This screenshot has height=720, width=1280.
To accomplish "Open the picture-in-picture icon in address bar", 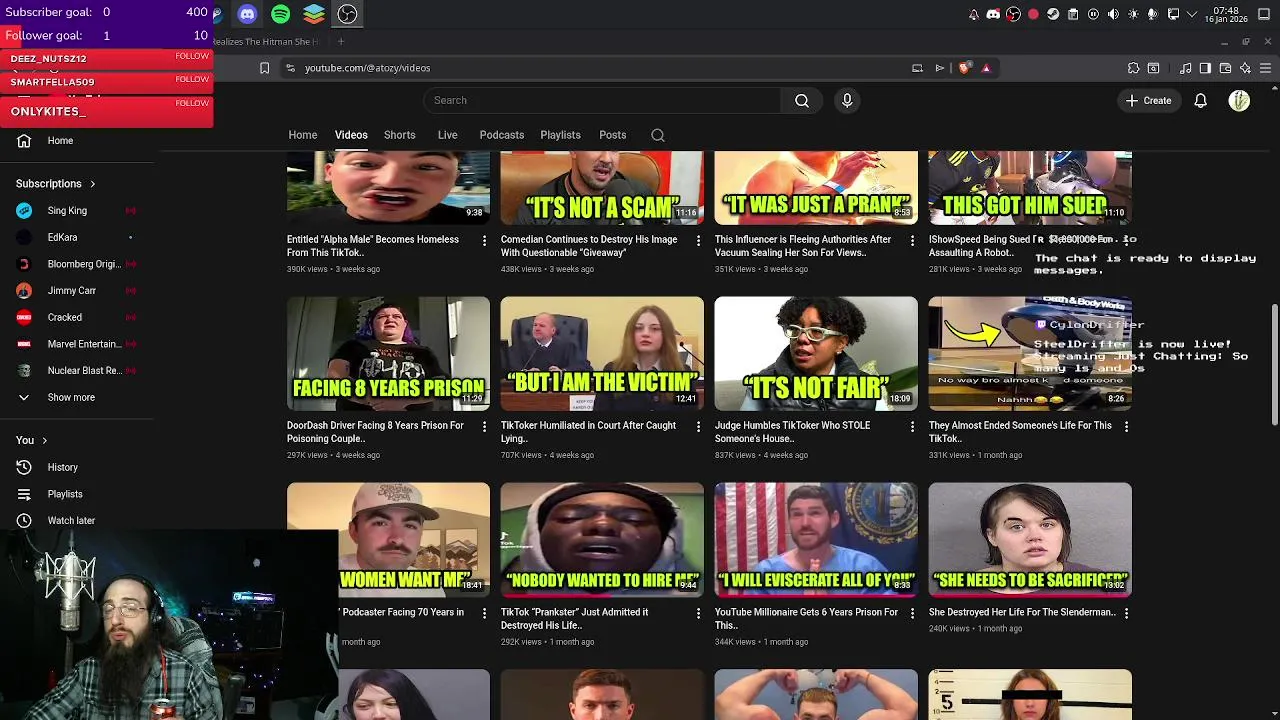I will coord(917,68).
